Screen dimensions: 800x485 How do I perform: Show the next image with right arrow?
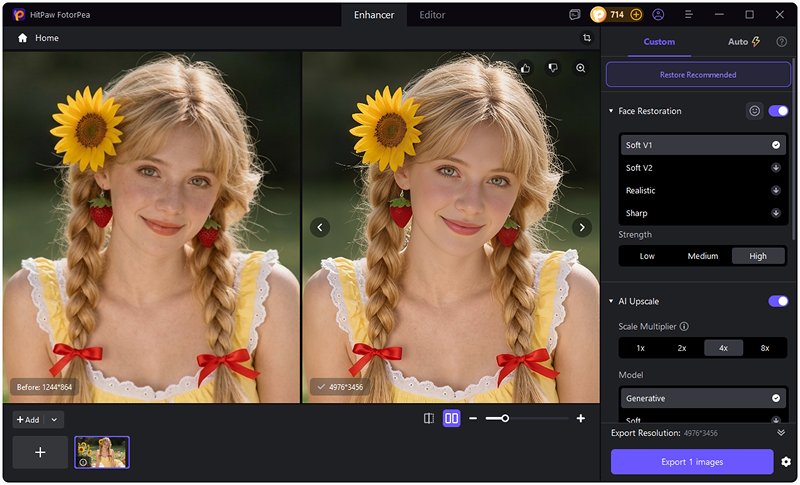[582, 227]
